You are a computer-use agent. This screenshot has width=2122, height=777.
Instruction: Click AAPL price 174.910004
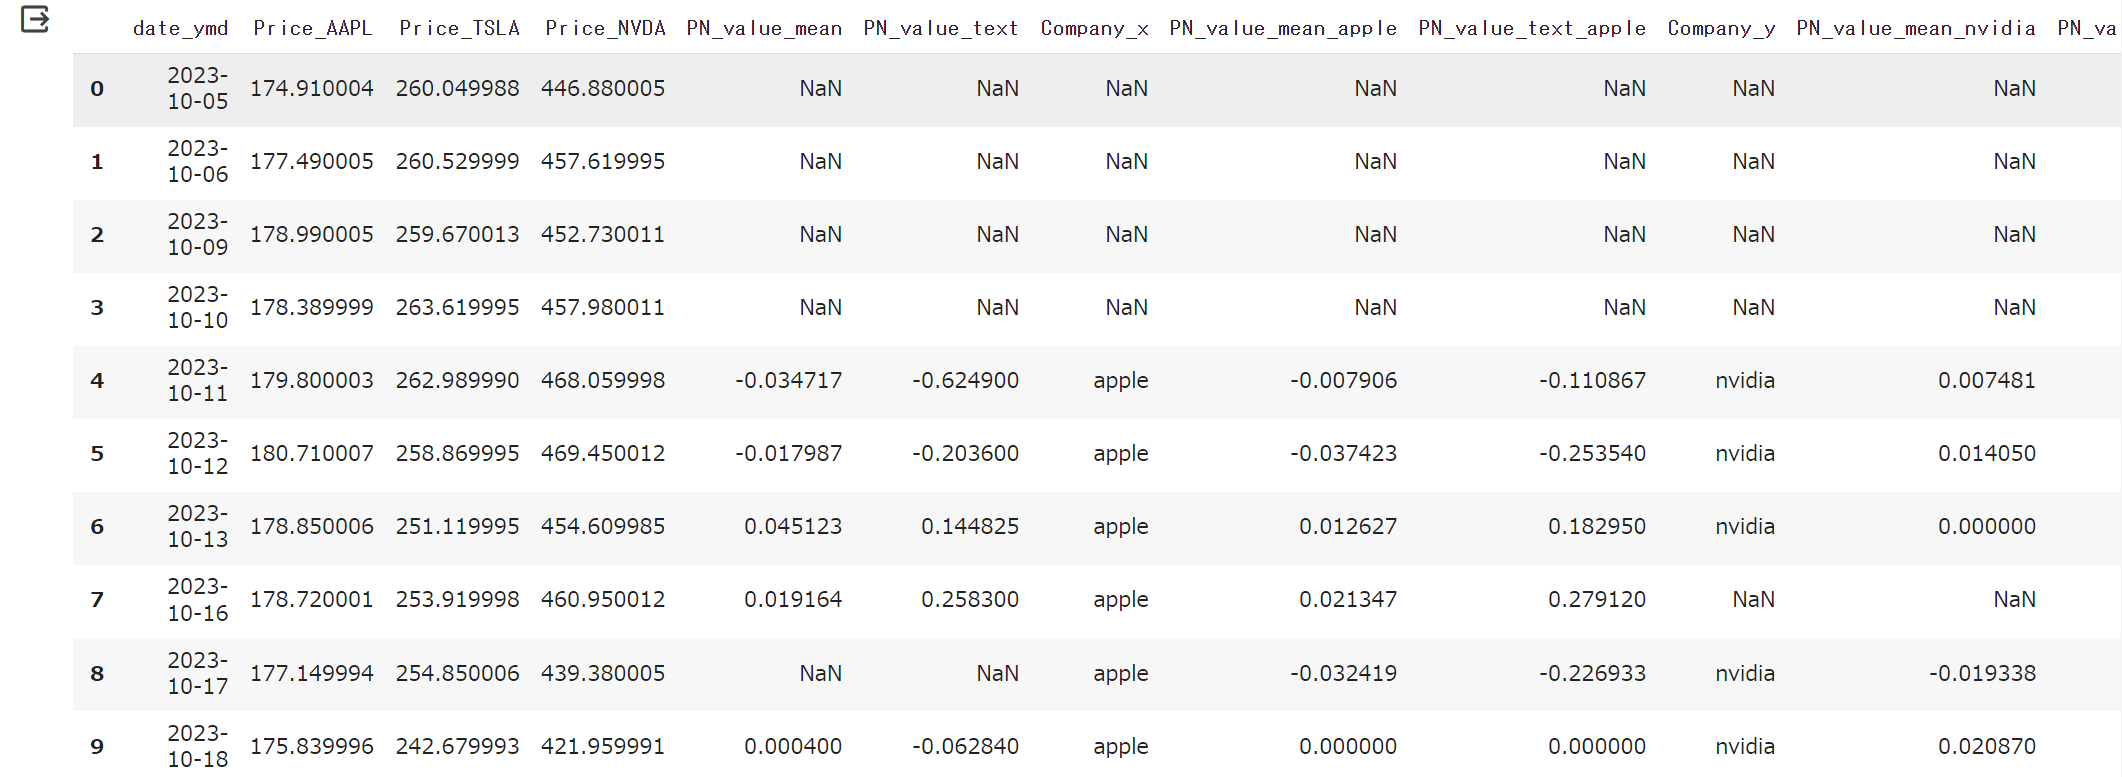pos(311,89)
